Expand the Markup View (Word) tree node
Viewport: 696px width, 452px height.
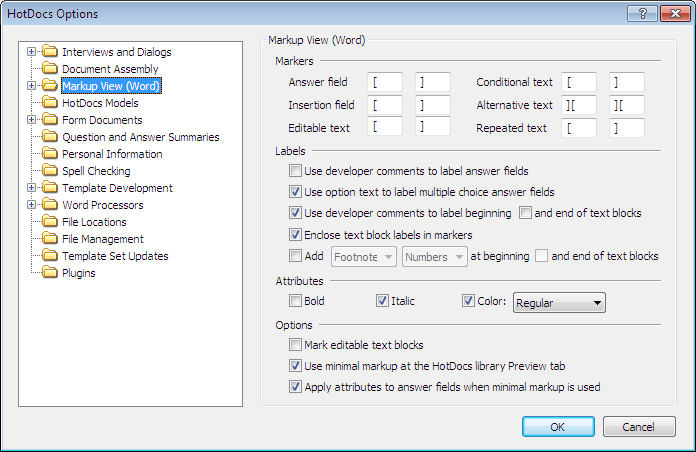point(31,85)
